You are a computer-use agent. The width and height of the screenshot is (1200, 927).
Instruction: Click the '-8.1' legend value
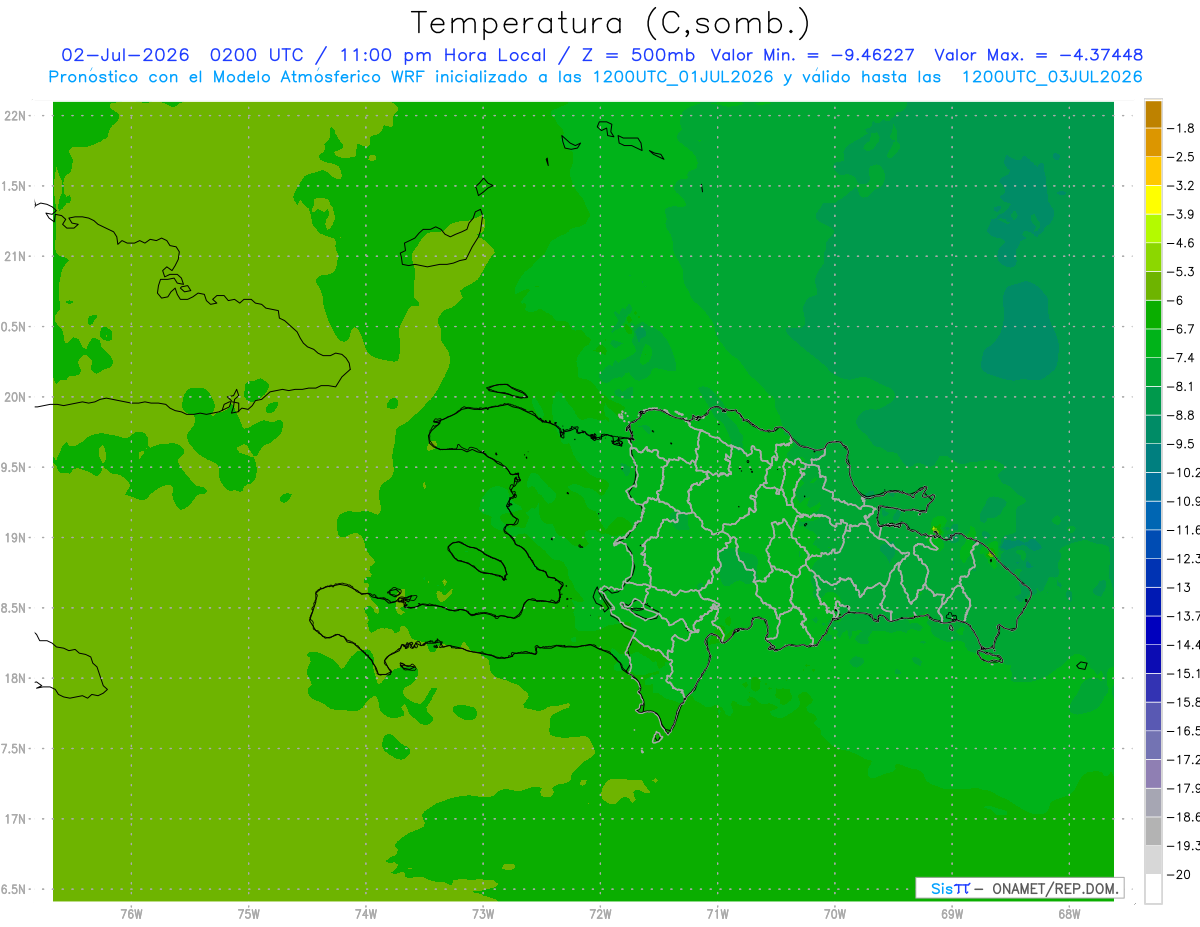1182,386
